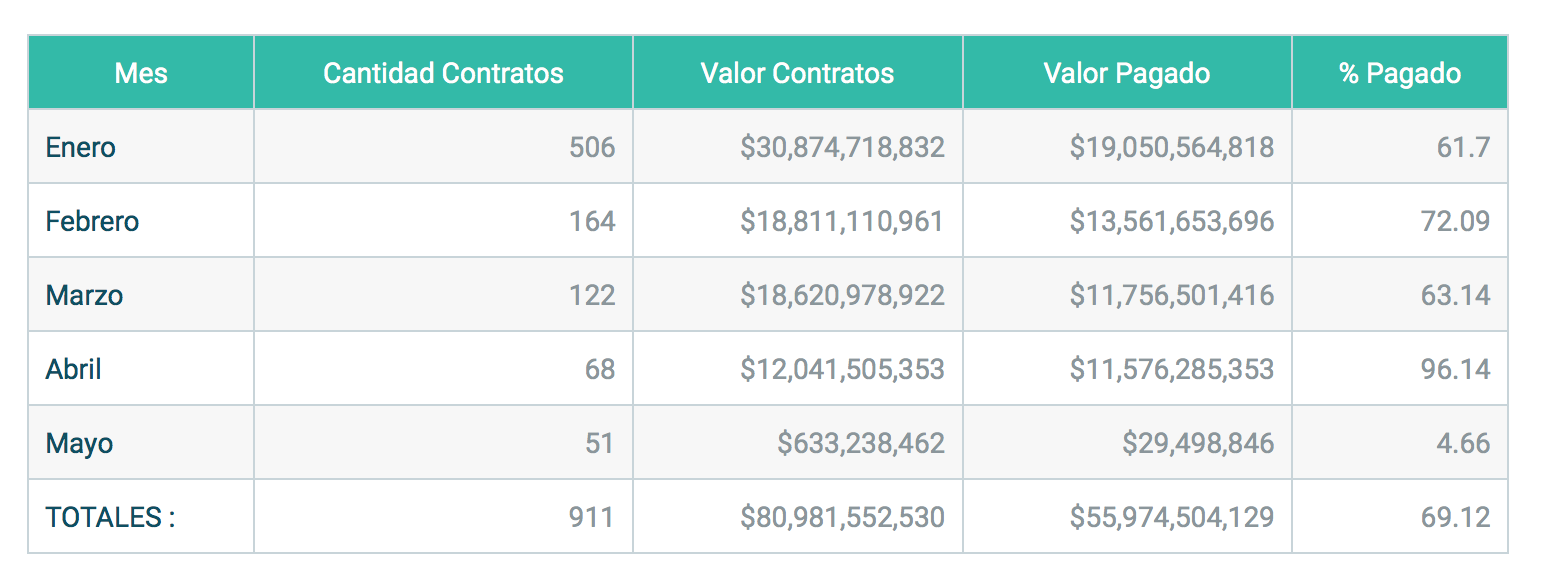Select total paid value $55,974,504,129
The width and height of the screenshot is (1560, 580).
[x=1172, y=517]
